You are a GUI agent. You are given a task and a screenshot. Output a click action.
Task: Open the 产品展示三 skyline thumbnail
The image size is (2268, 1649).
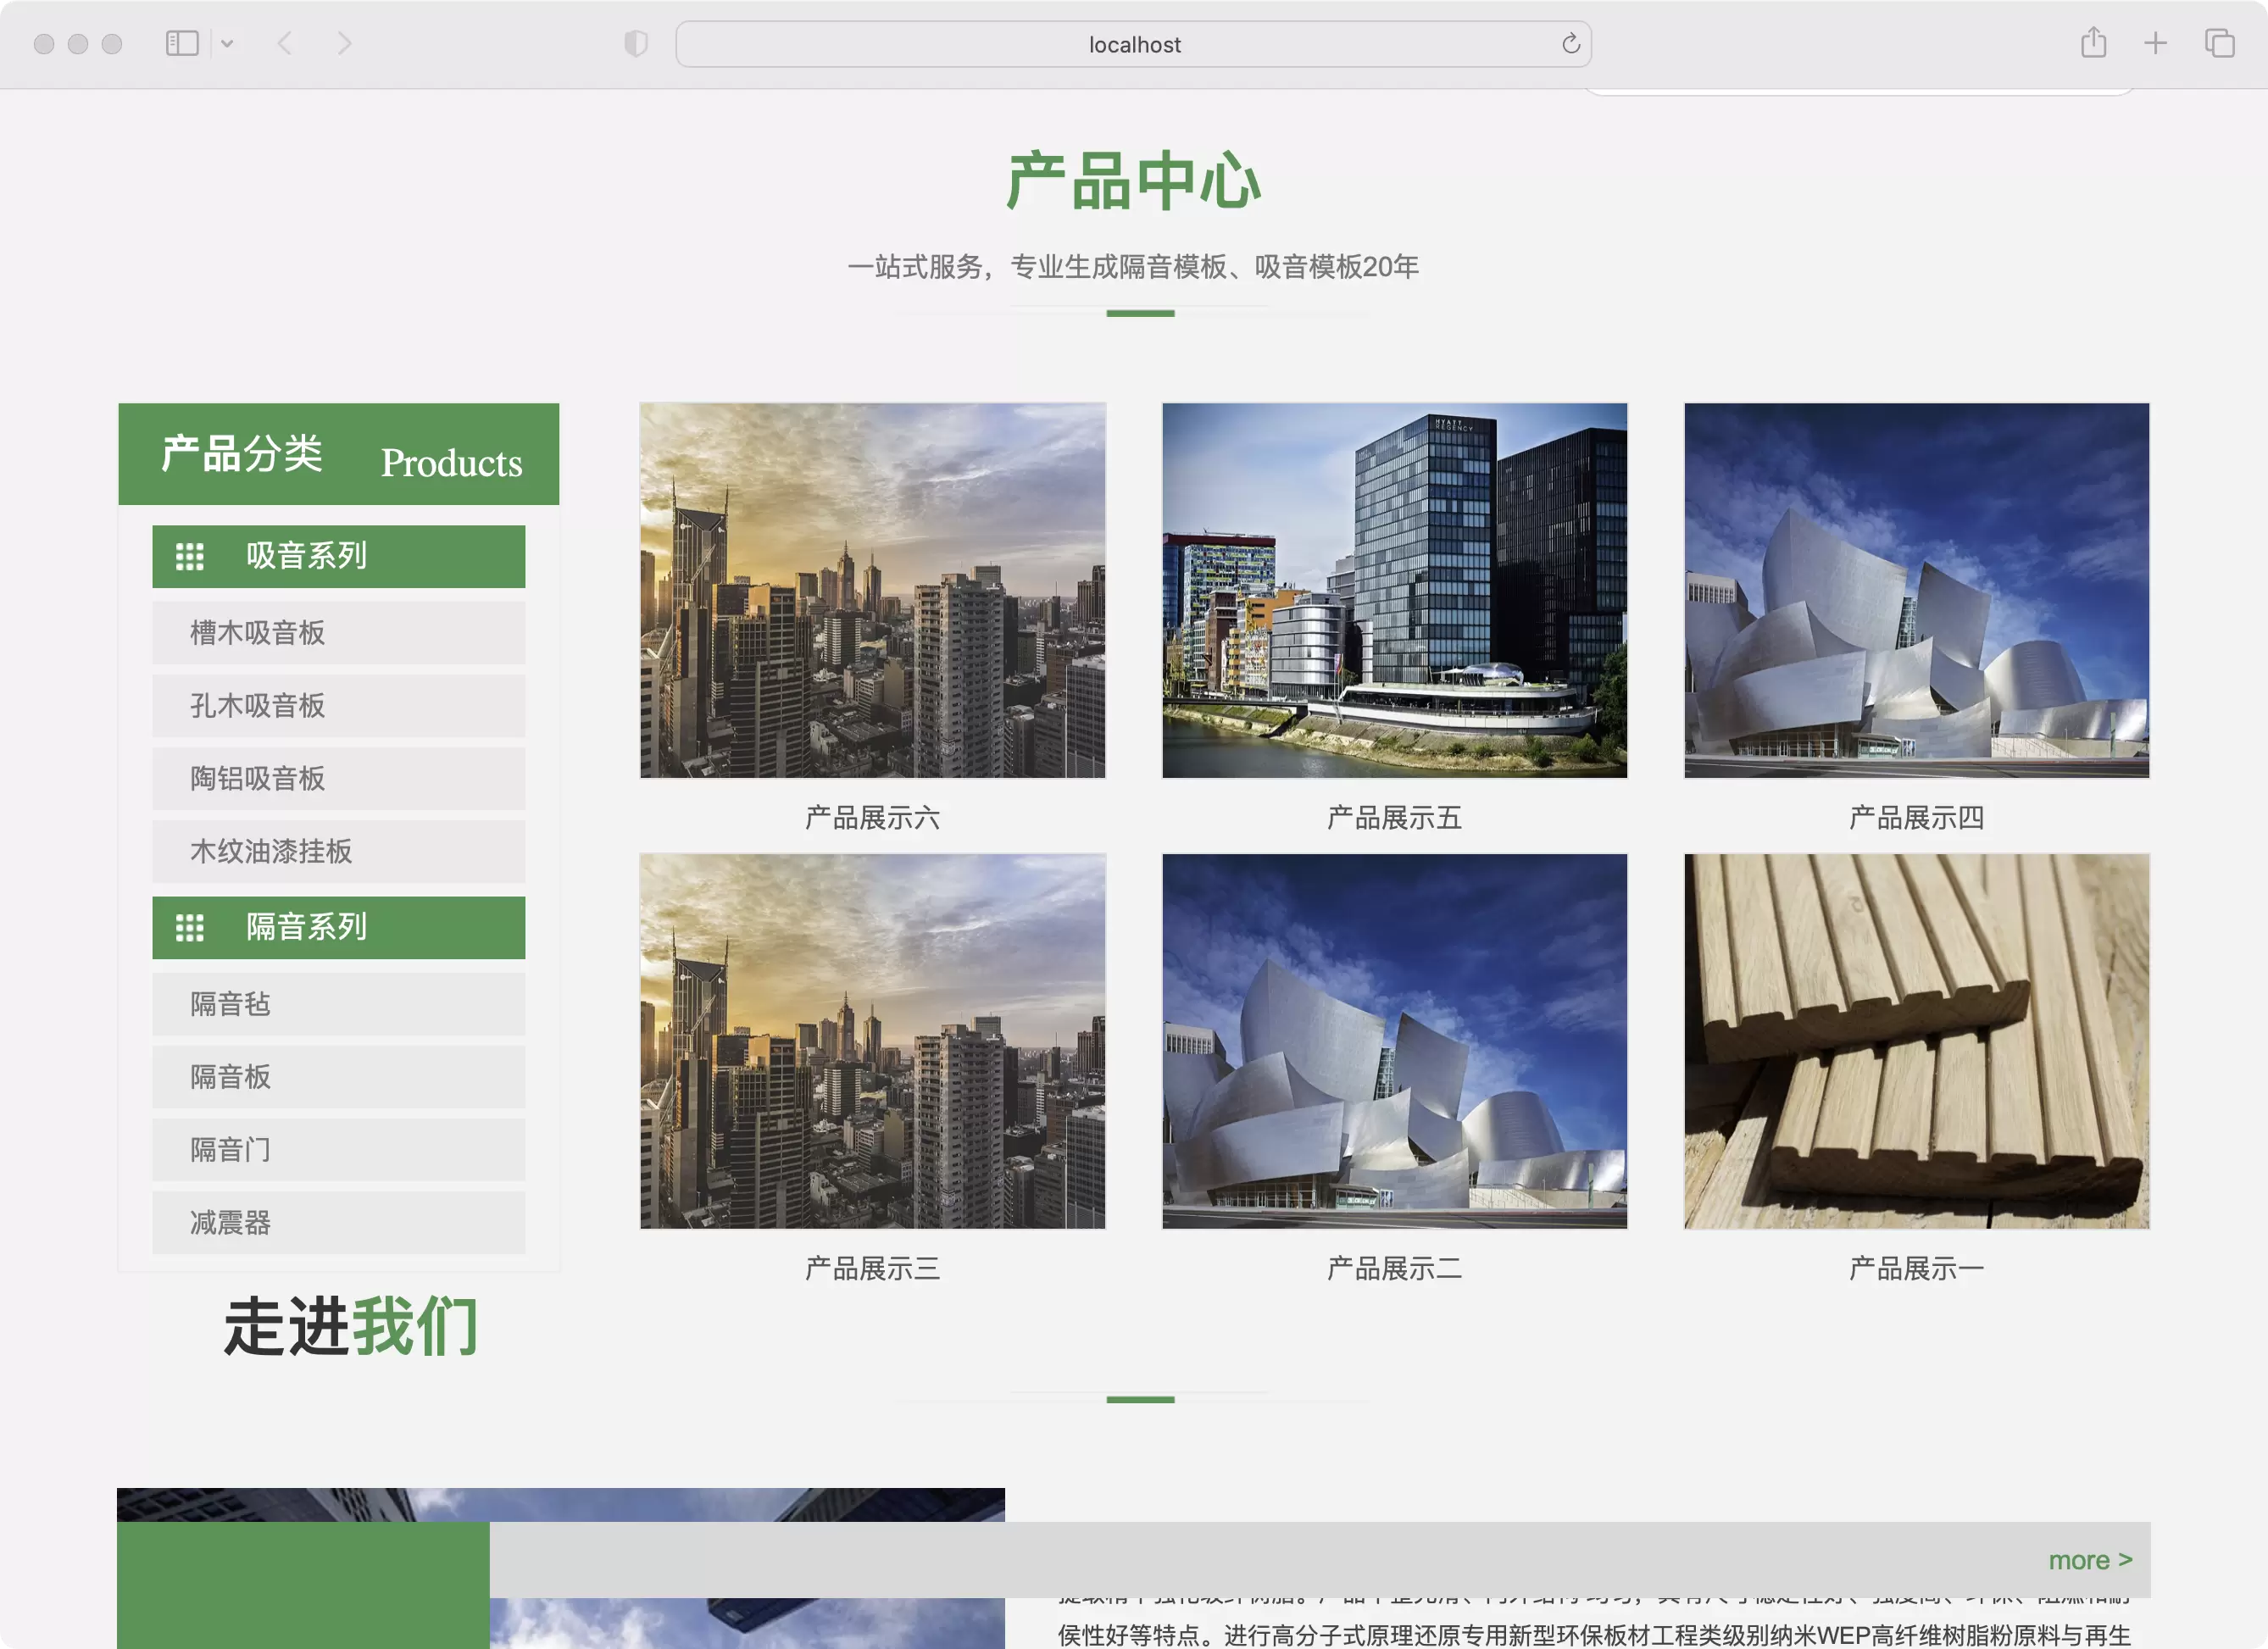(872, 1041)
